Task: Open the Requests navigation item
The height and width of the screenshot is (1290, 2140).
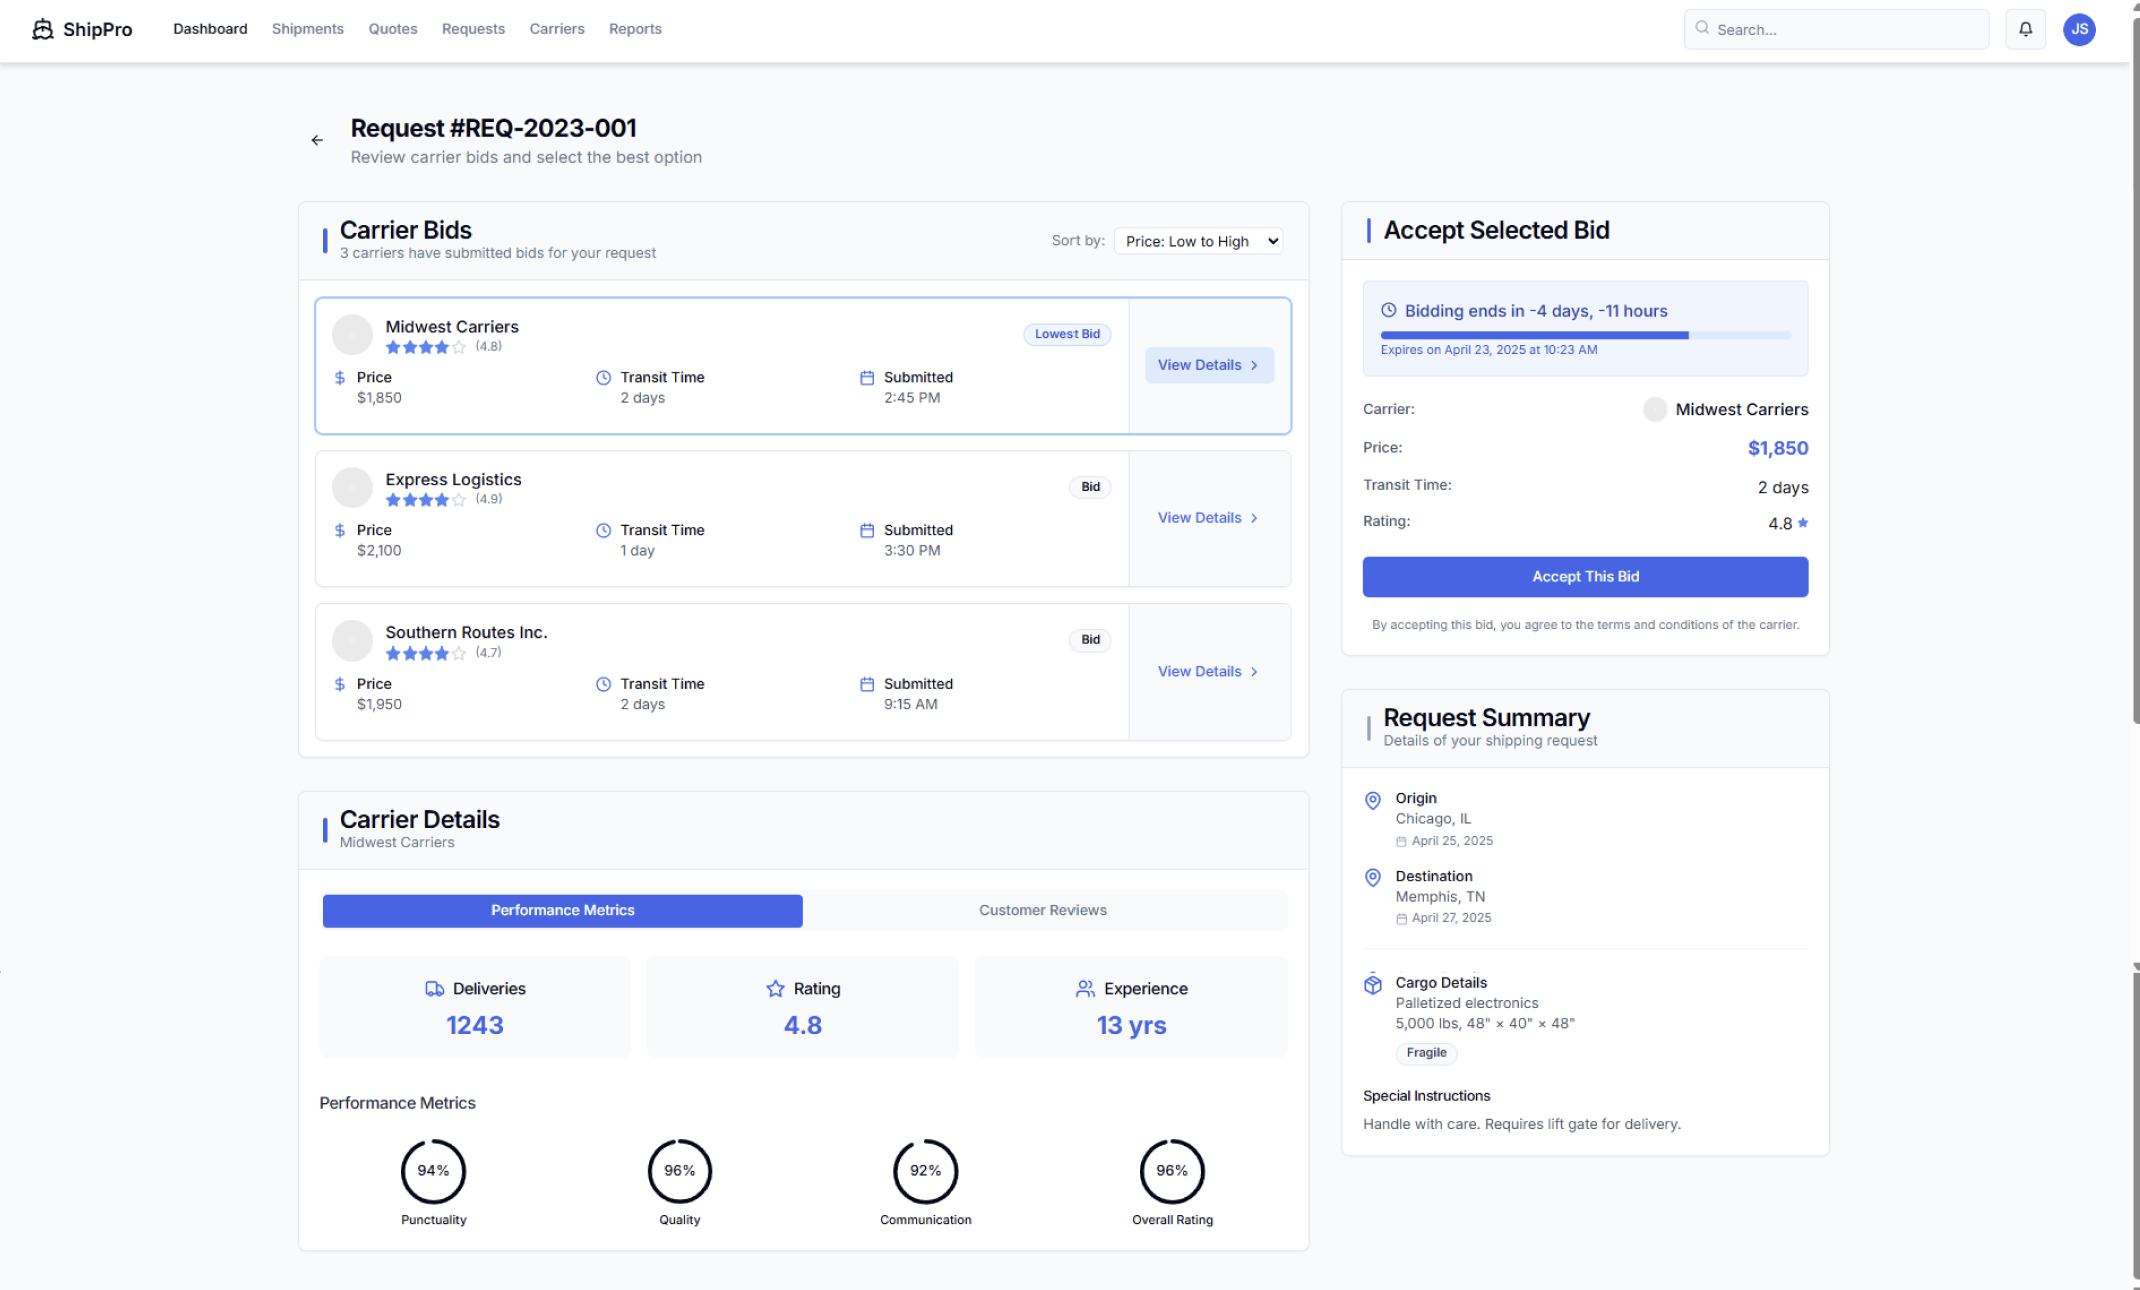Action: (473, 29)
